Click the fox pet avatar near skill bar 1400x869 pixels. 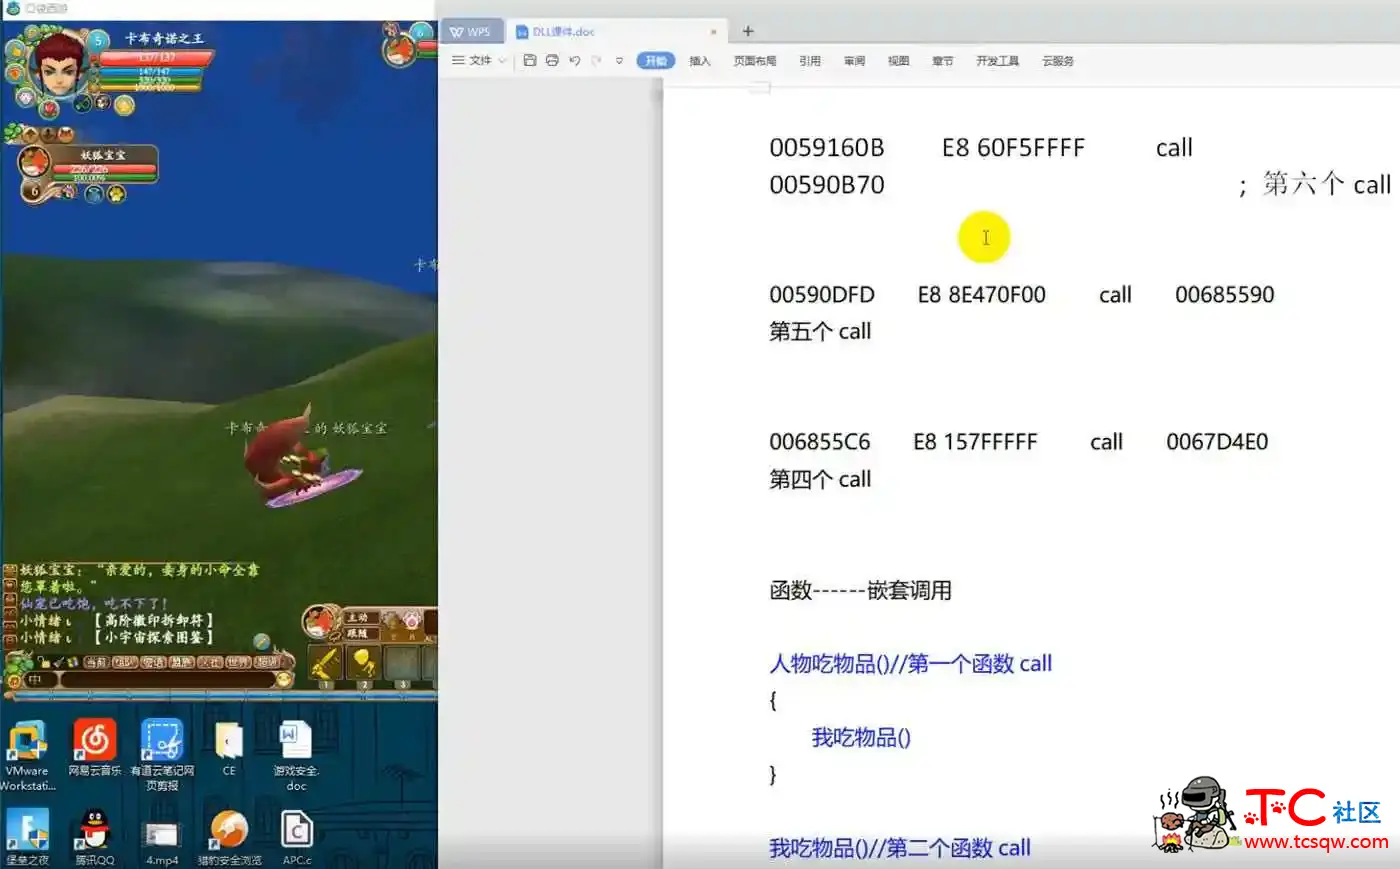[321, 621]
